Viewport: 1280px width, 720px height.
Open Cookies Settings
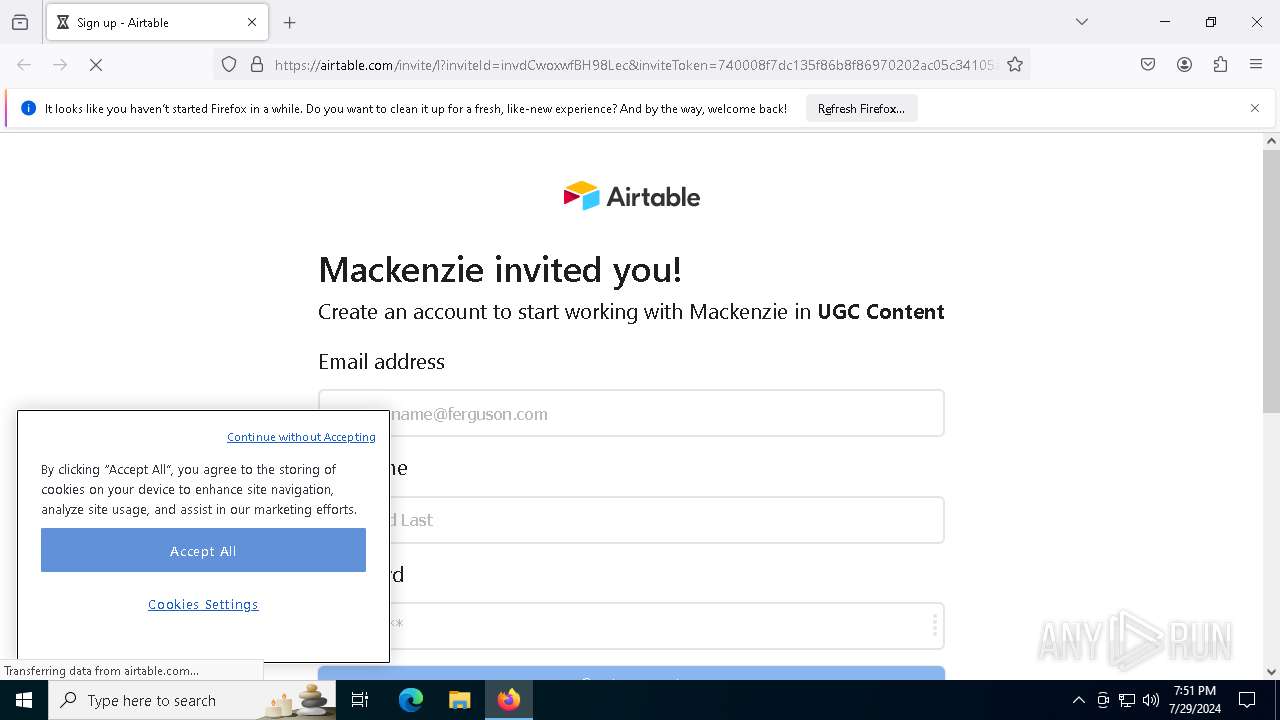[x=203, y=605]
